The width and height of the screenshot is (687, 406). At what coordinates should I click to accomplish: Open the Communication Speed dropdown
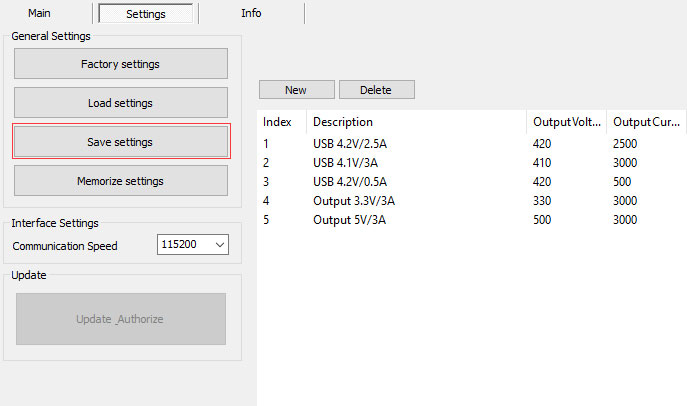point(194,245)
